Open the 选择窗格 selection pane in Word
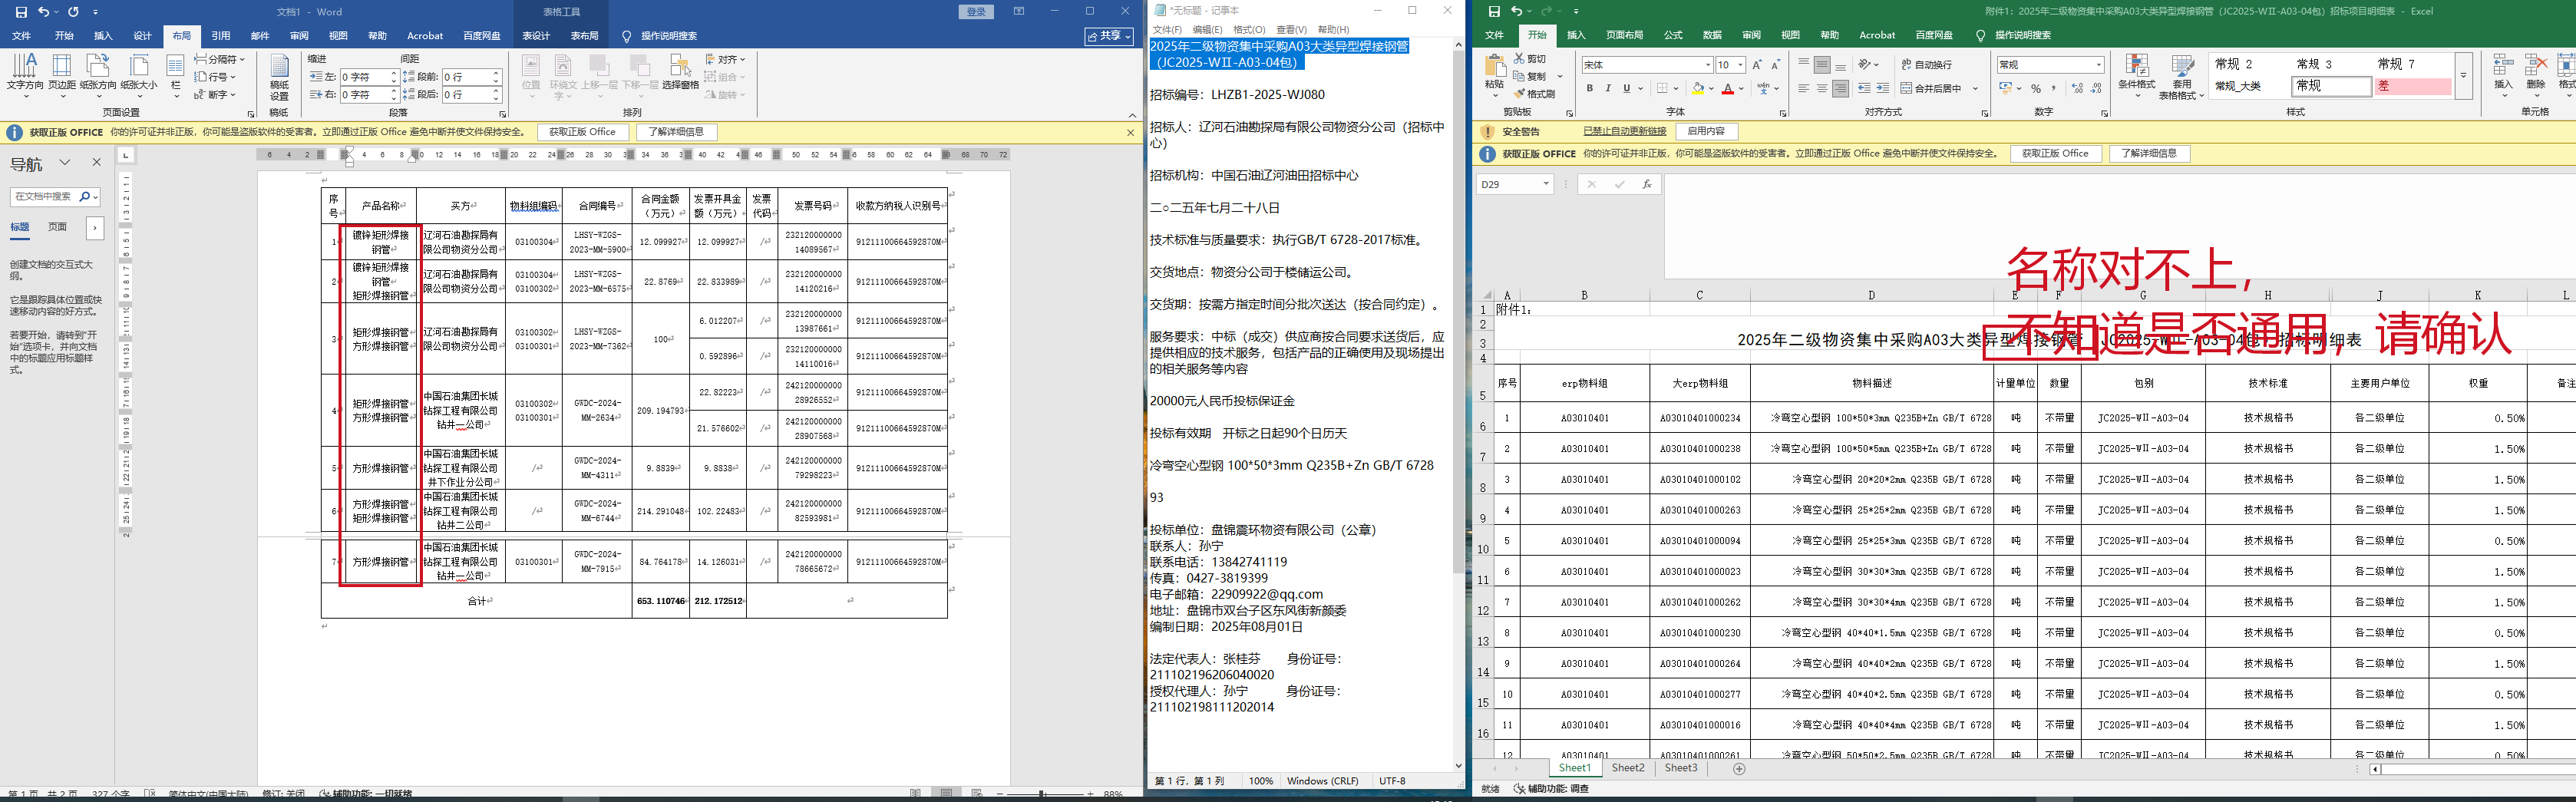The width and height of the screenshot is (2576, 802). [x=680, y=72]
